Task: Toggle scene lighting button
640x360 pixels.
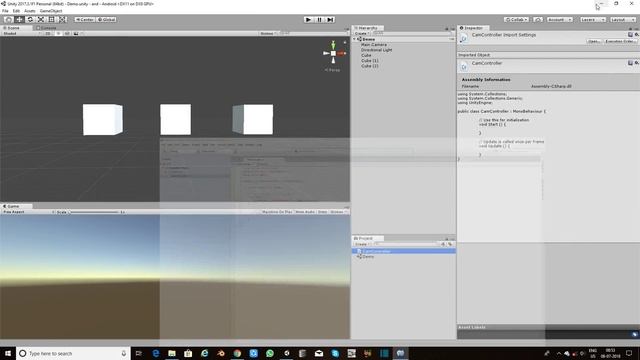Action: (x=58, y=33)
